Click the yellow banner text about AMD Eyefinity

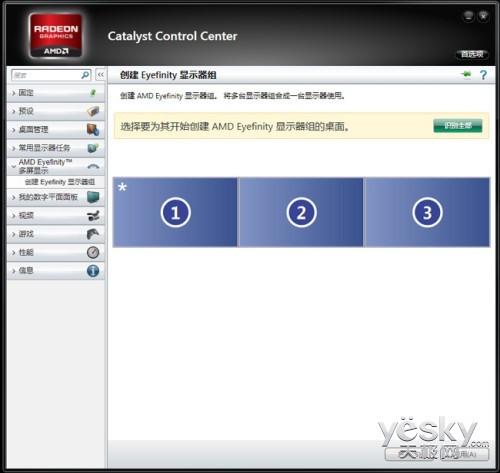click(235, 126)
